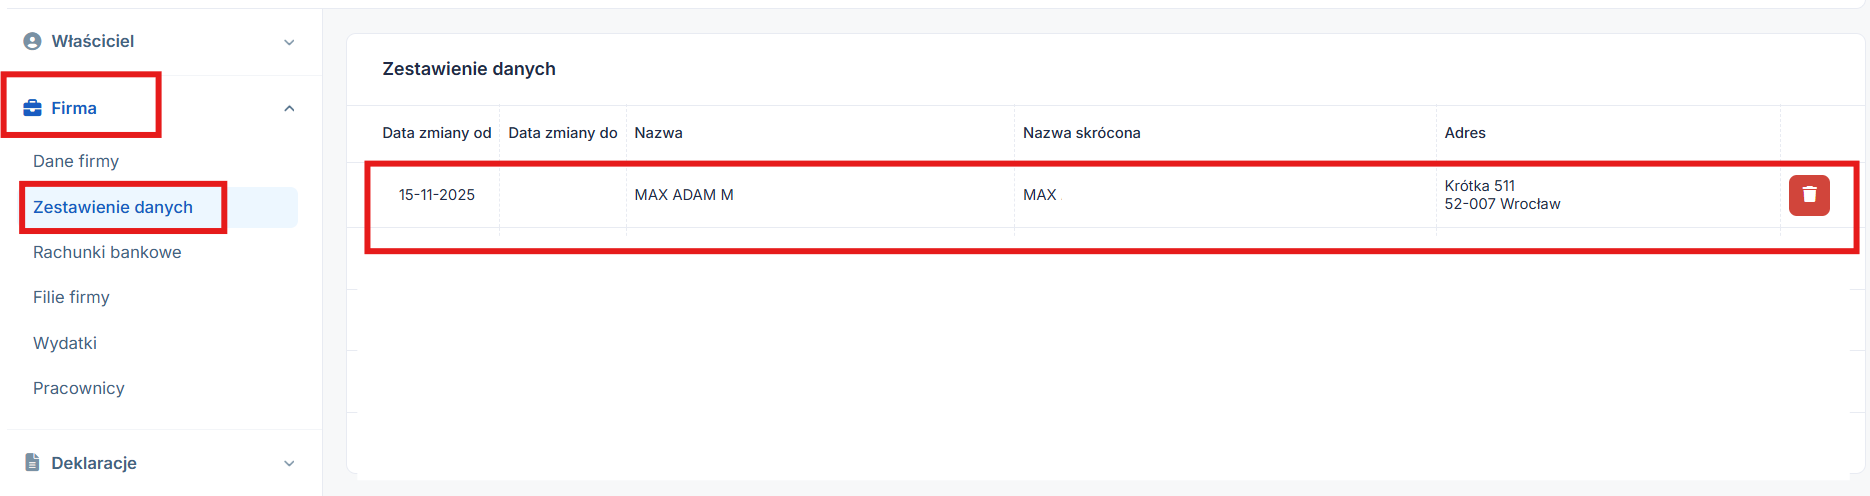Open Dane firmy submenu item
Screen dimensions: 1870x496
point(76,161)
